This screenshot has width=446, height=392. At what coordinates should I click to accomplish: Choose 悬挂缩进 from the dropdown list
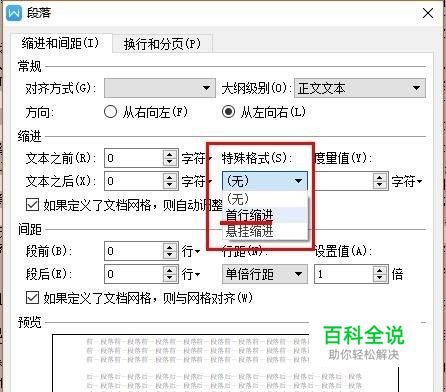pyautogui.click(x=265, y=231)
